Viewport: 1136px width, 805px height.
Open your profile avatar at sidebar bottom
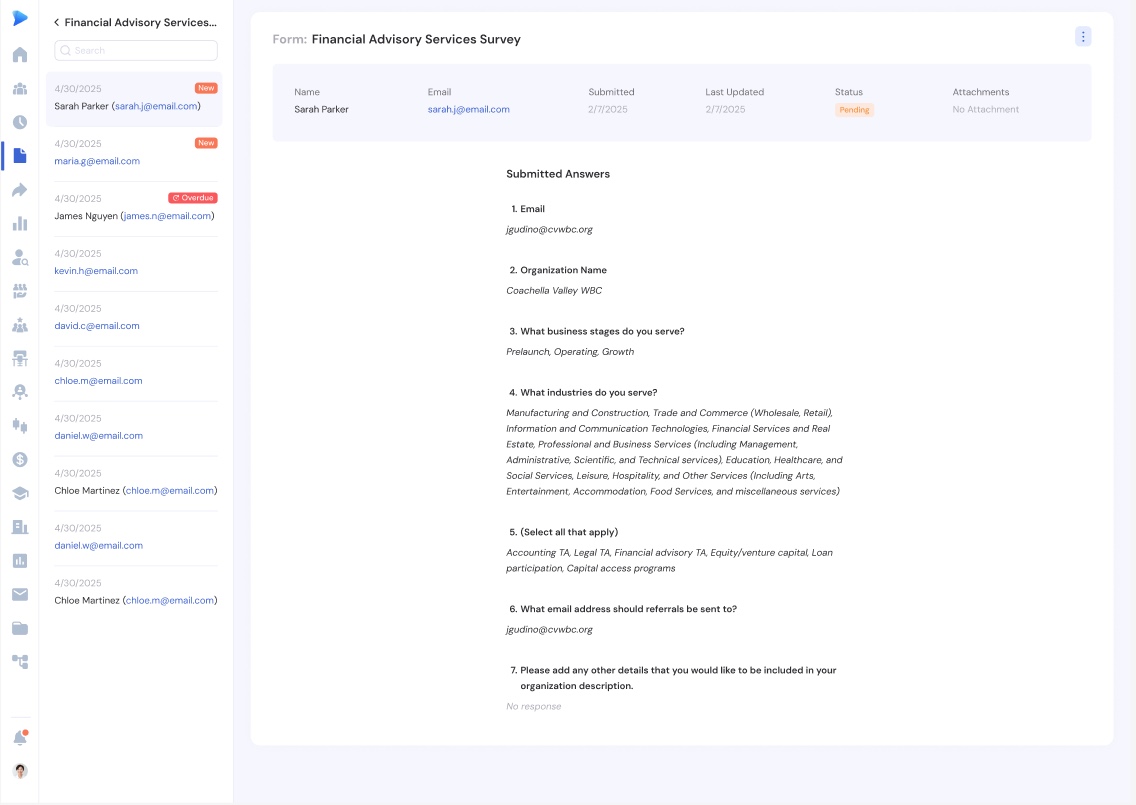19,771
